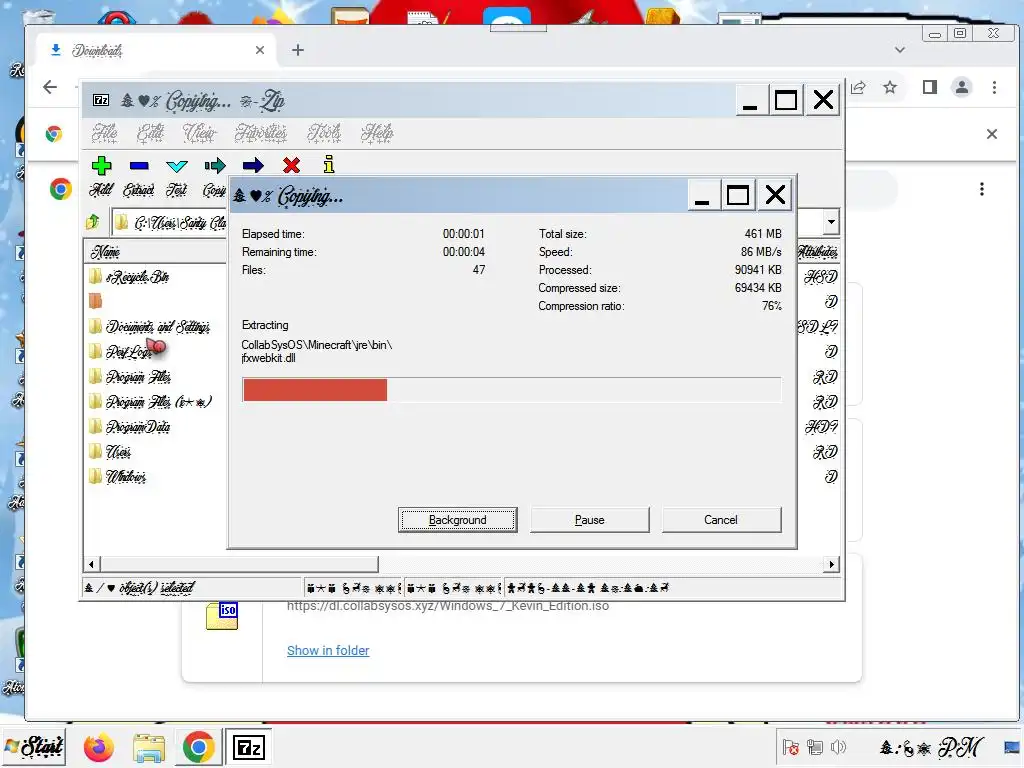The height and width of the screenshot is (768, 1024).
Task: Click the Action Center flag tray icon
Action: point(791,747)
